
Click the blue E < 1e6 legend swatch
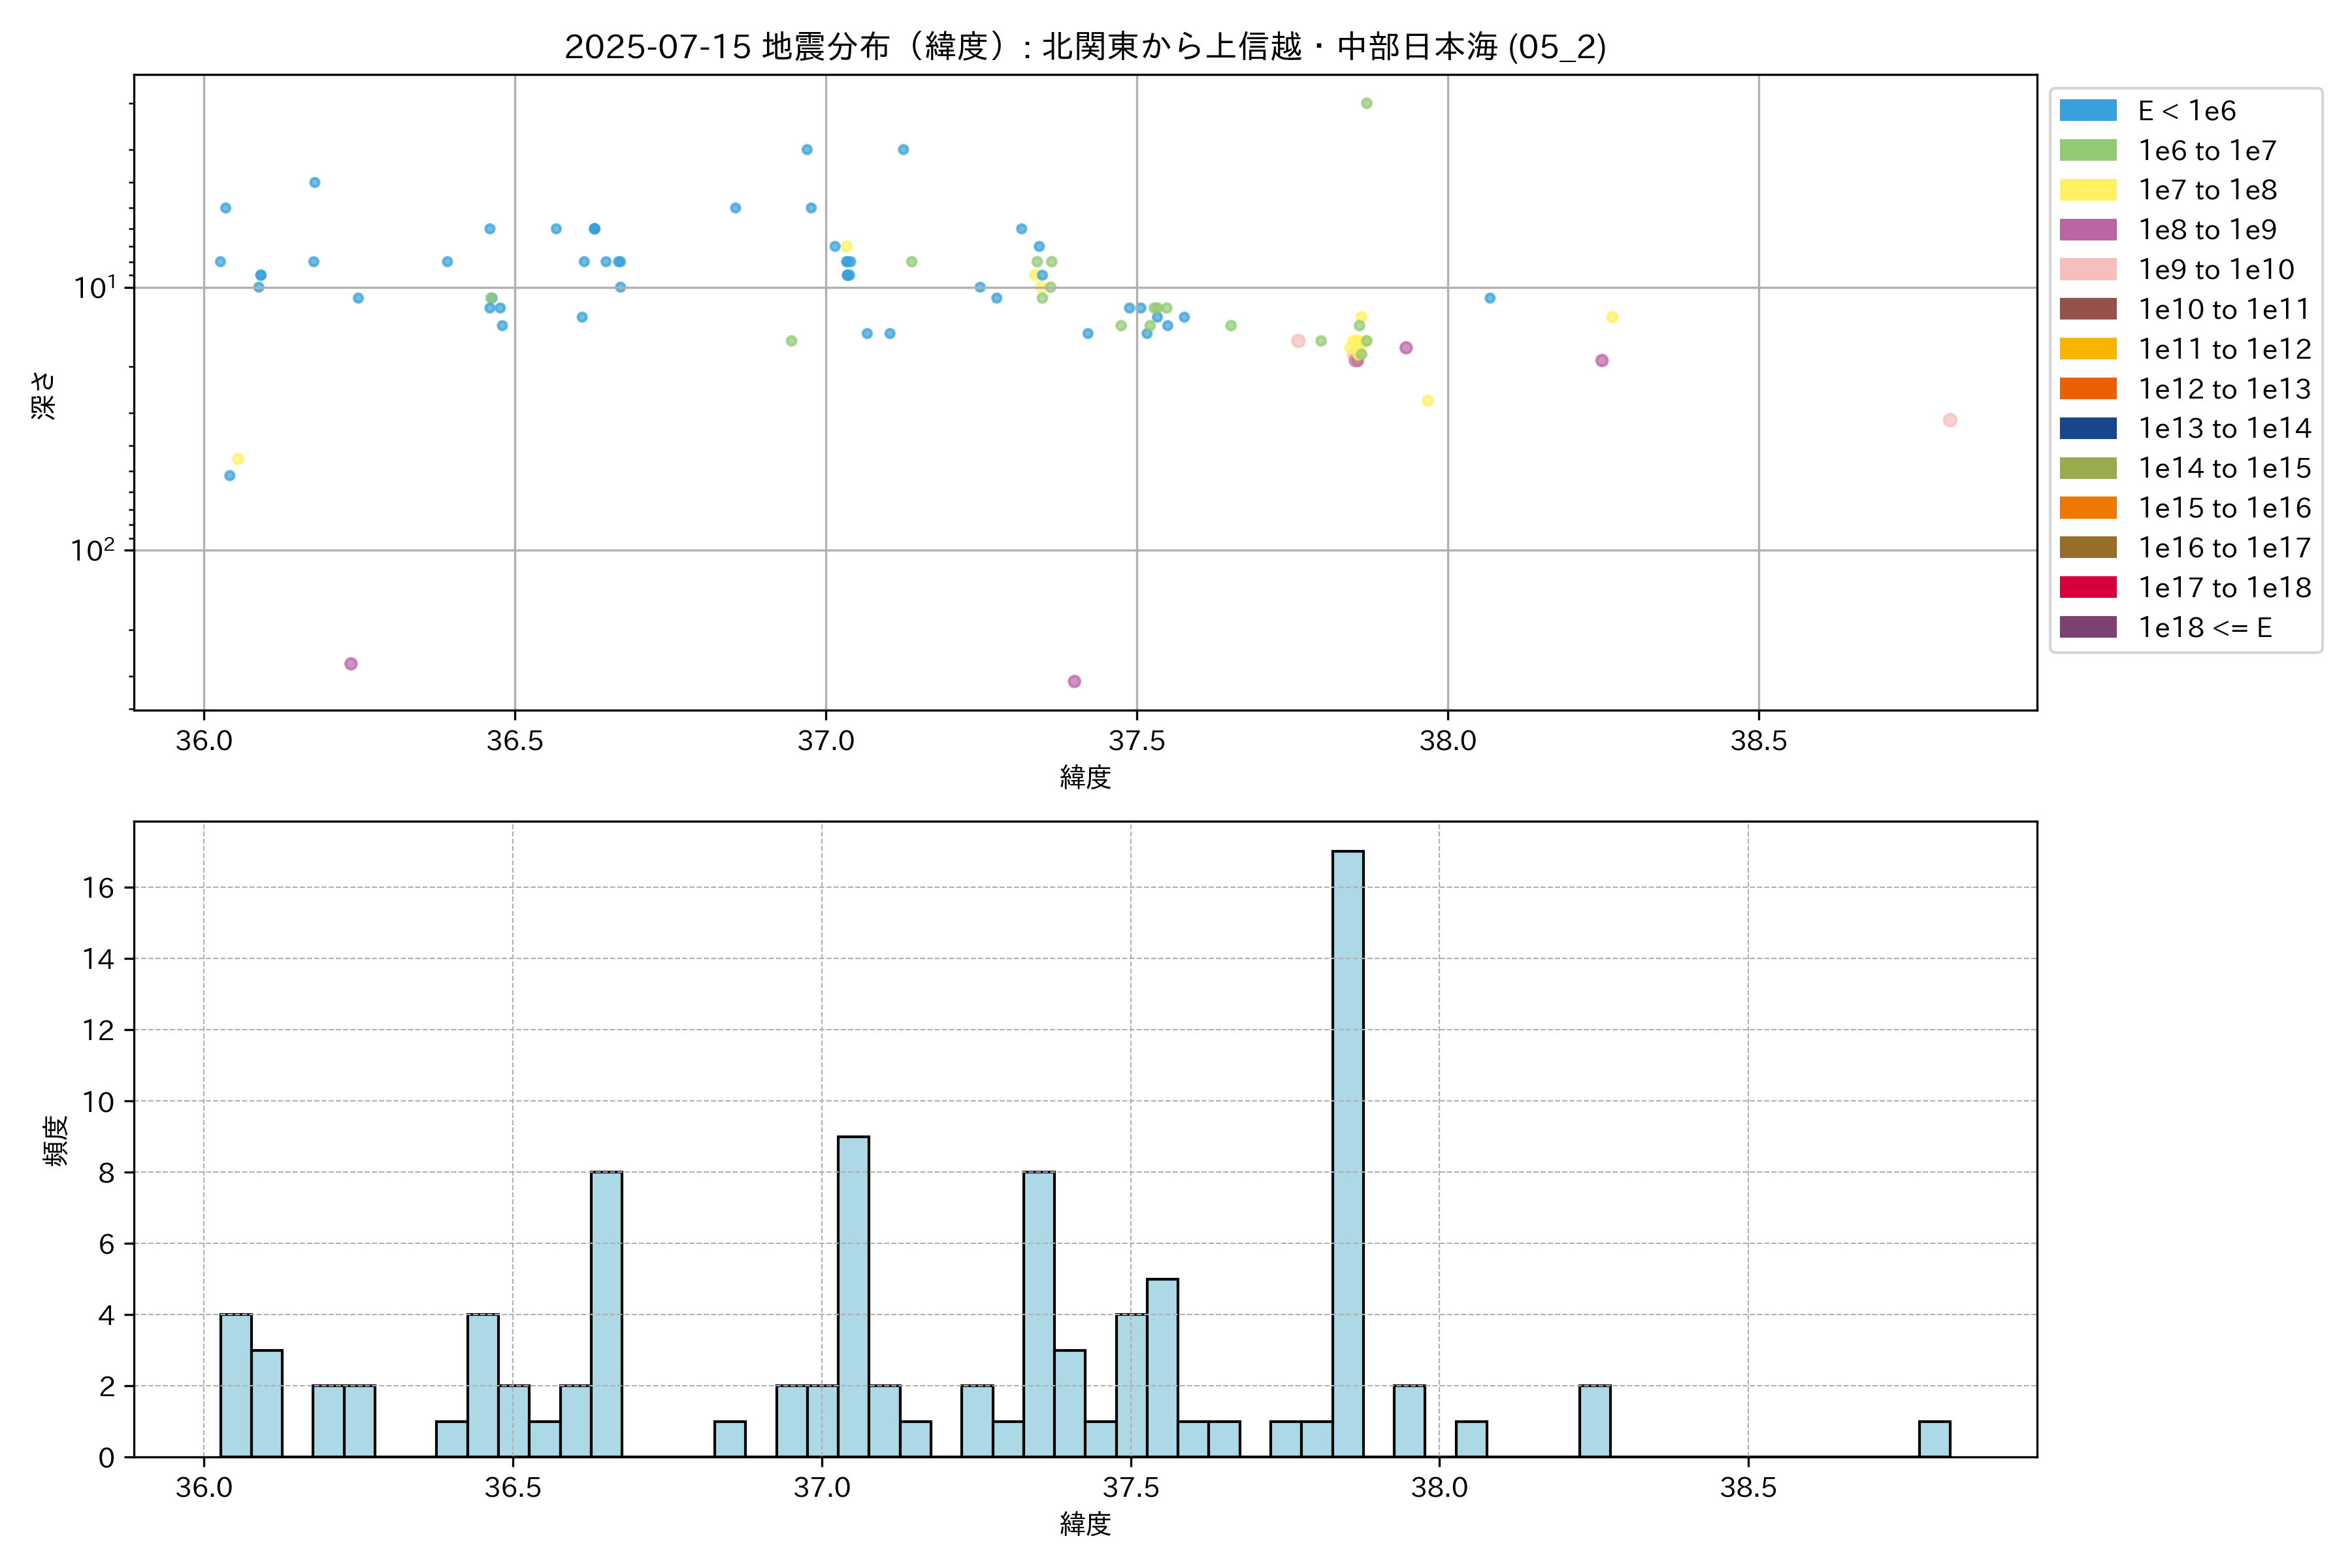click(2087, 111)
